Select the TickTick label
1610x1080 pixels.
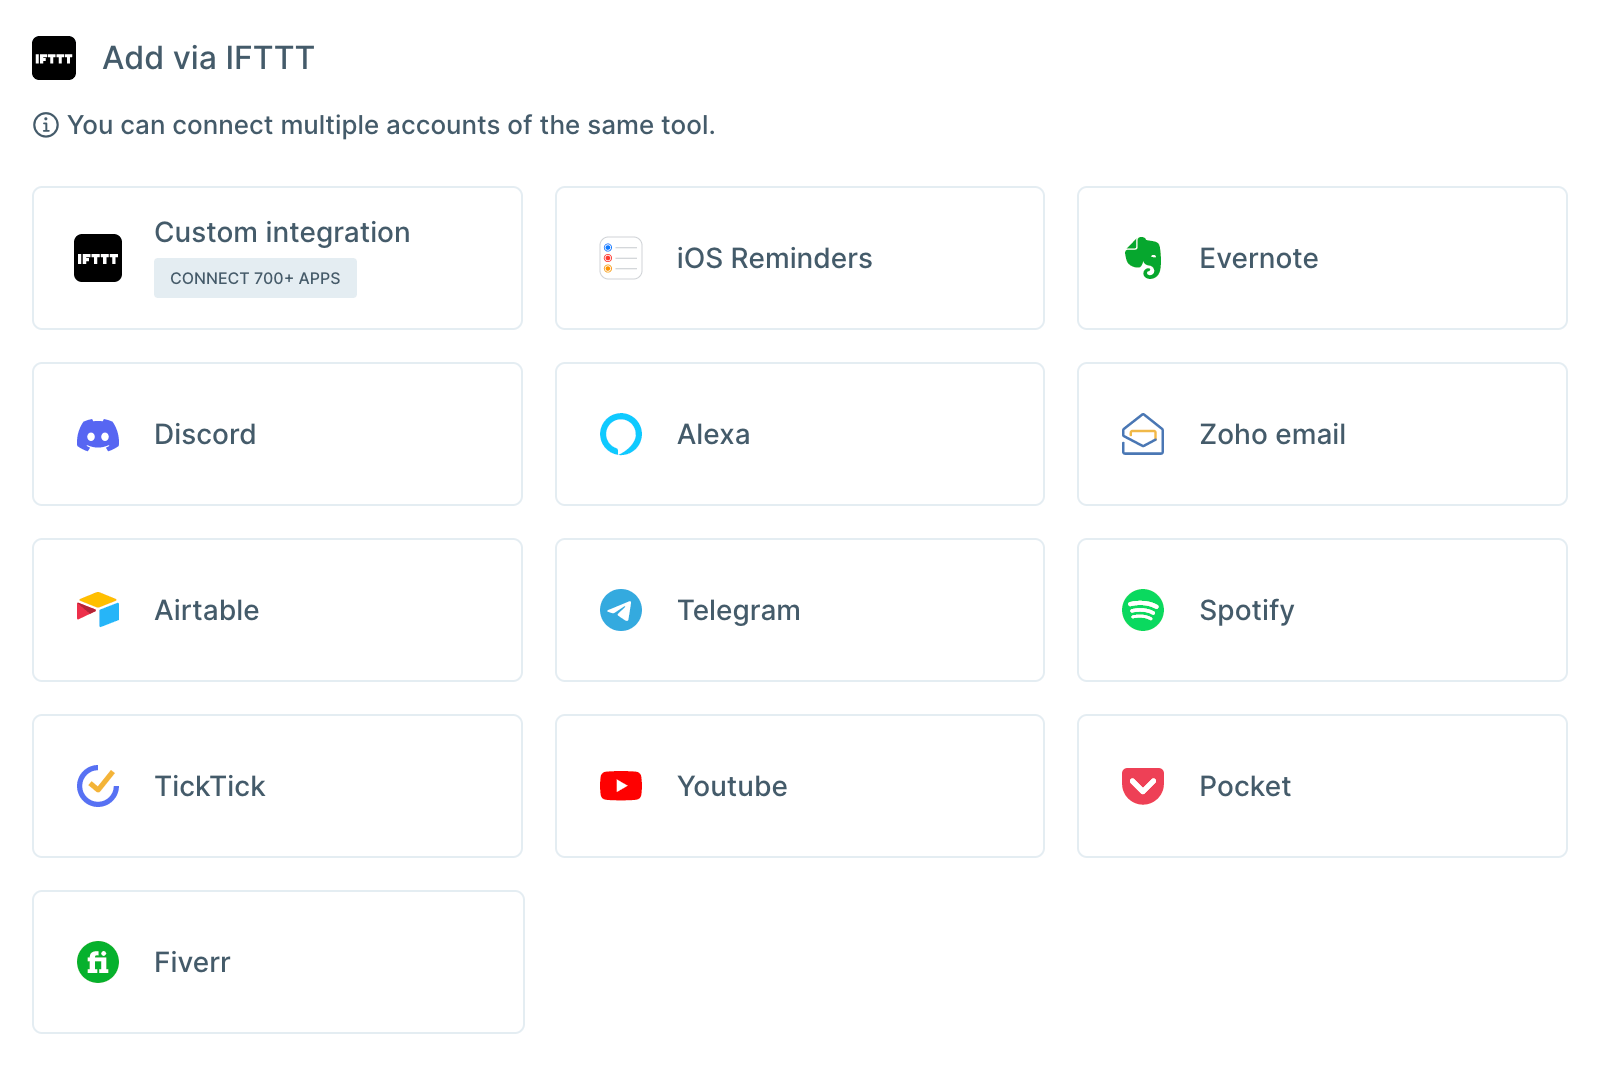pos(210,786)
